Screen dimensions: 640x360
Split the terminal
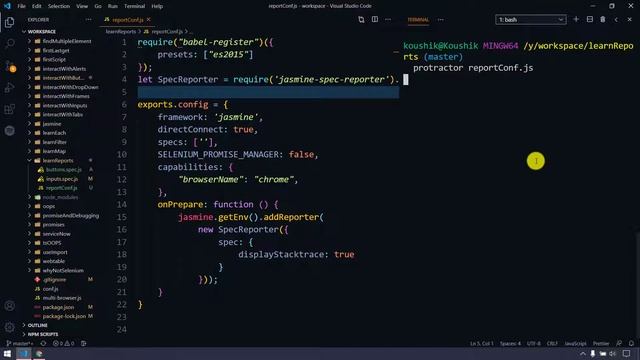coord(590,19)
